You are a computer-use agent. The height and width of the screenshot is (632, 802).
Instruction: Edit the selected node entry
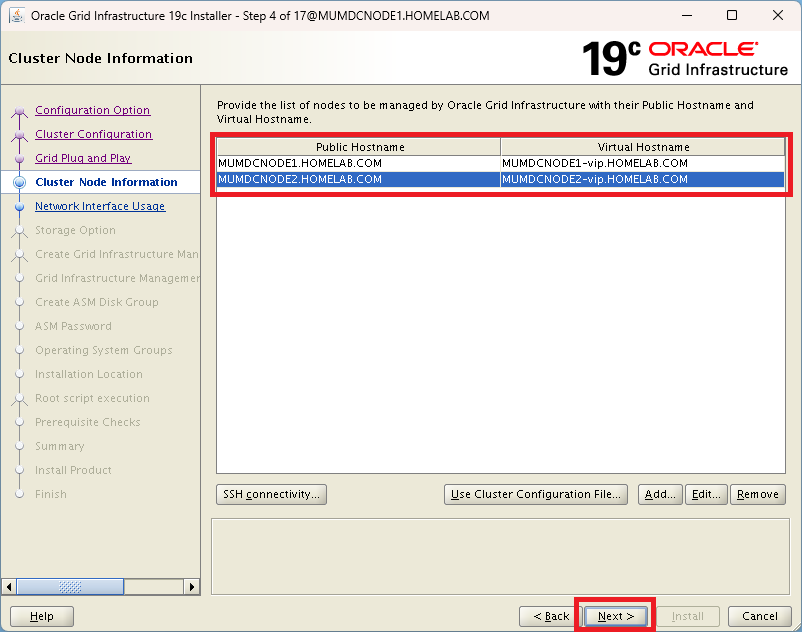(706, 494)
